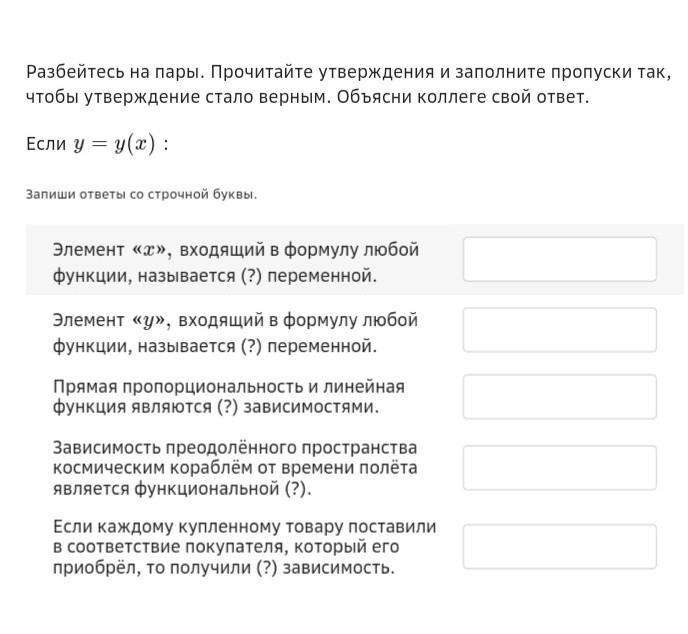688x634 pixels.
Task: Click the statement about космическим кораблём
Action: click(x=235, y=468)
